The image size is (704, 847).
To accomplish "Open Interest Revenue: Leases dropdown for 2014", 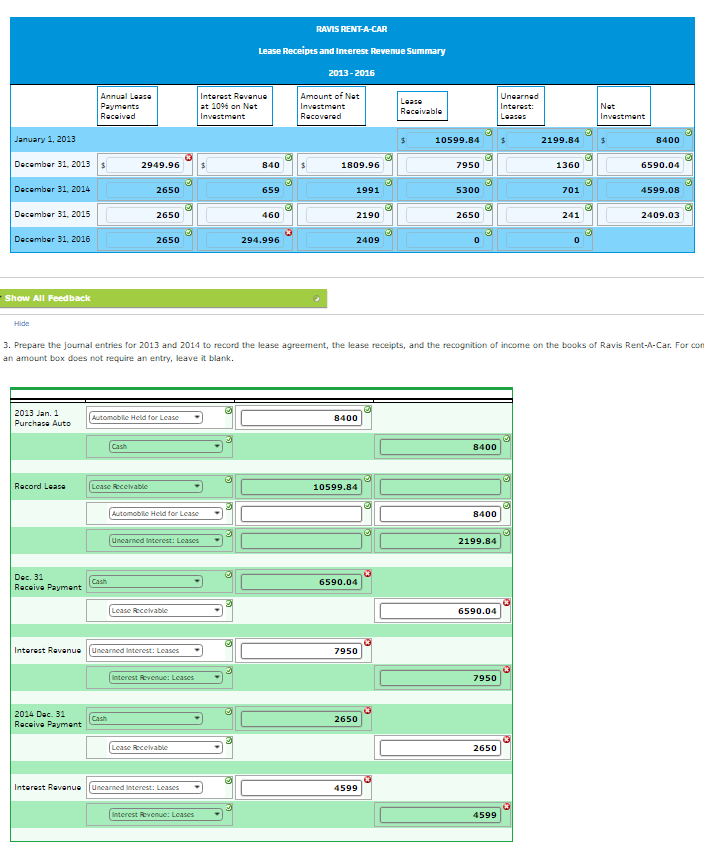I will point(166,814).
